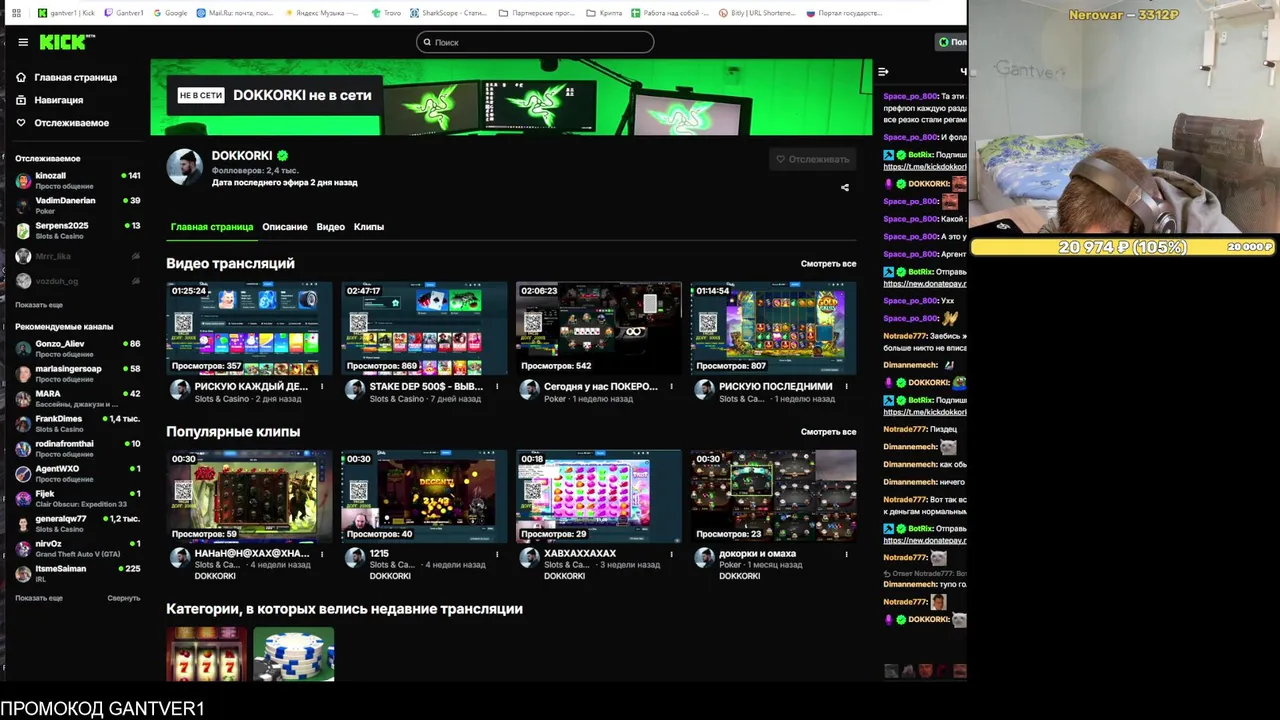Open options for РИСКУЮ КАЖДЫЙ ДЕ... video
The image size is (1280, 720).
pyautogui.click(x=322, y=386)
